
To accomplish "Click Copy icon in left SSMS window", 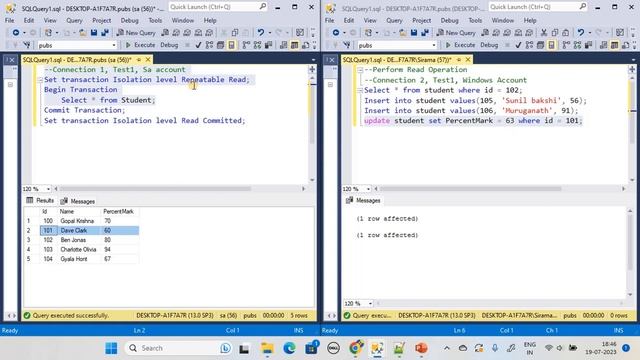I will tap(235, 33).
